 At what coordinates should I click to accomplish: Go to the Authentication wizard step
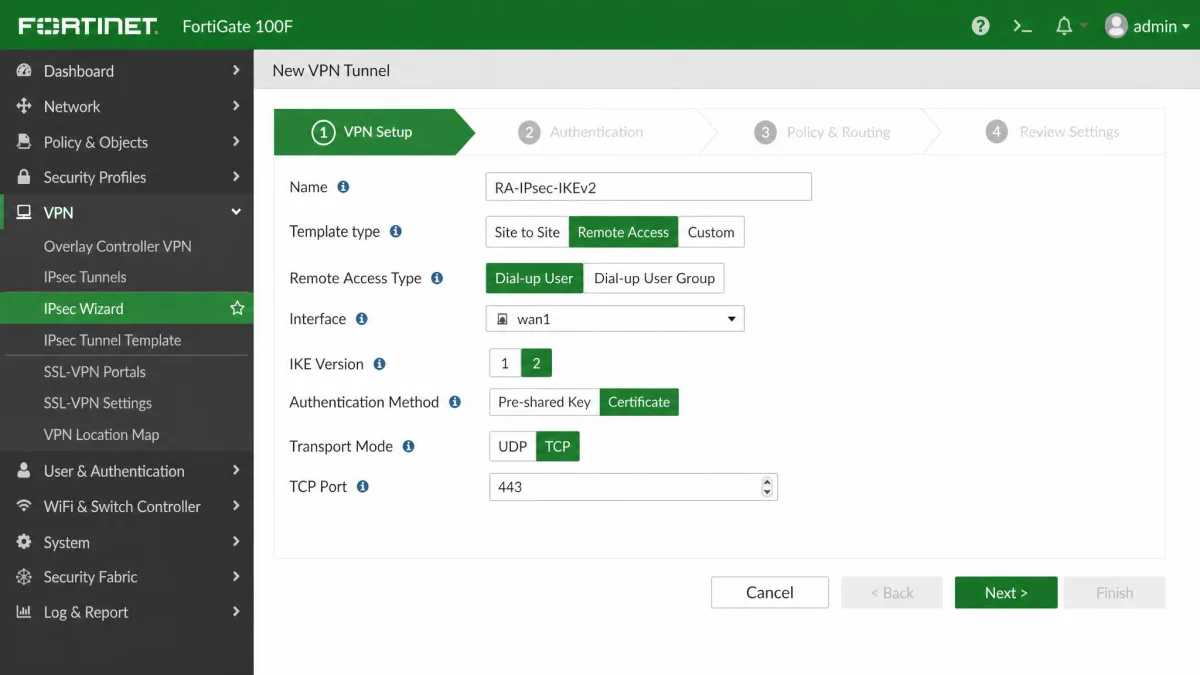[x=581, y=132]
